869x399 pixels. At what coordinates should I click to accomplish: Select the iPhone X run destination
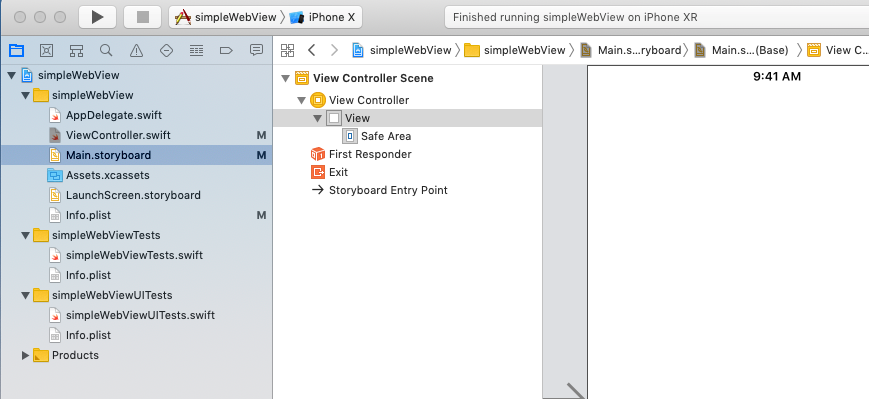[323, 17]
